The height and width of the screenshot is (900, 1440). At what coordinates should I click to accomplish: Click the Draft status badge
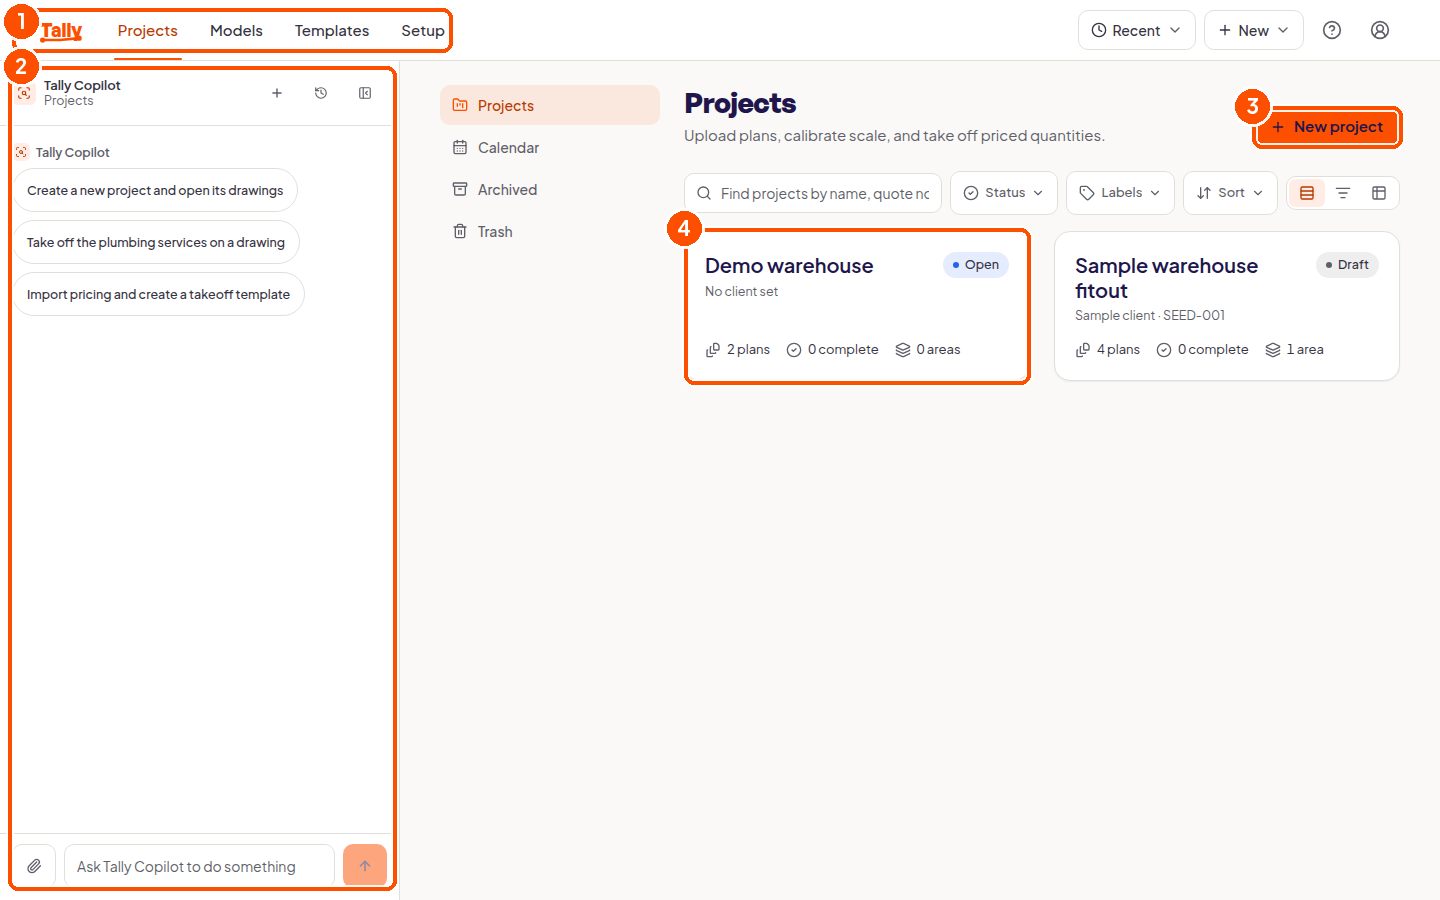pyautogui.click(x=1347, y=265)
